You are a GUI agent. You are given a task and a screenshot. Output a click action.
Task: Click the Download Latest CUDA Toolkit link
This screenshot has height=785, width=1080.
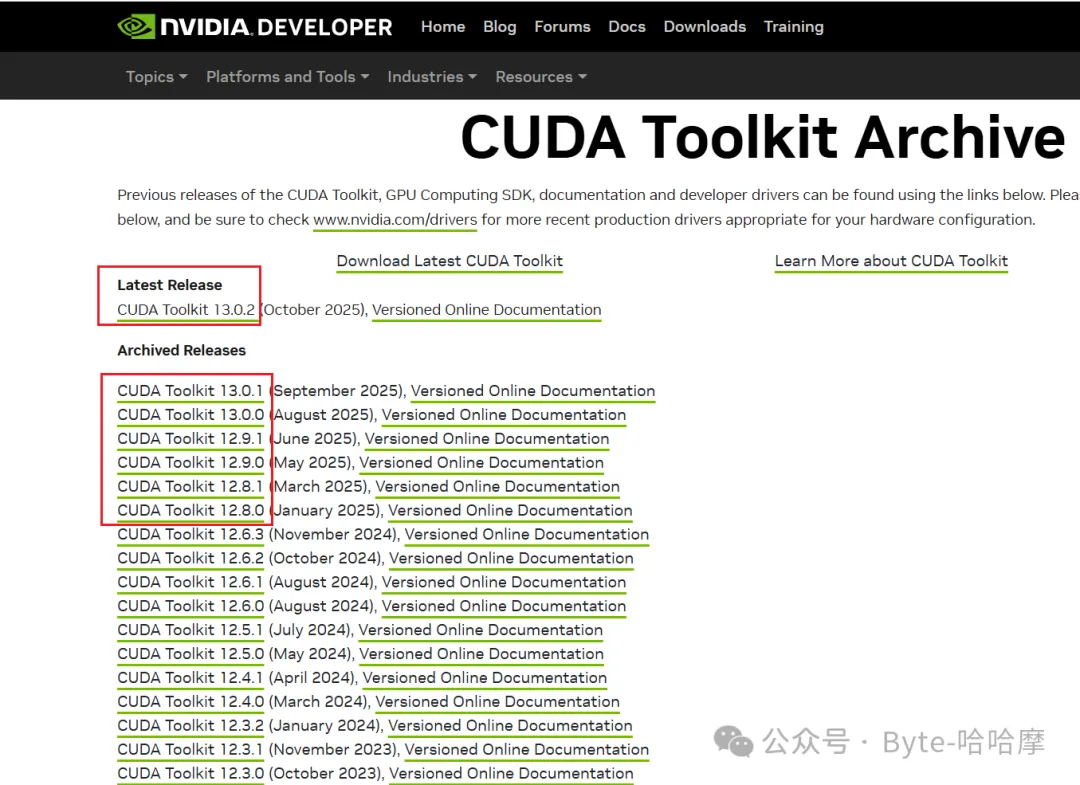tap(450, 261)
